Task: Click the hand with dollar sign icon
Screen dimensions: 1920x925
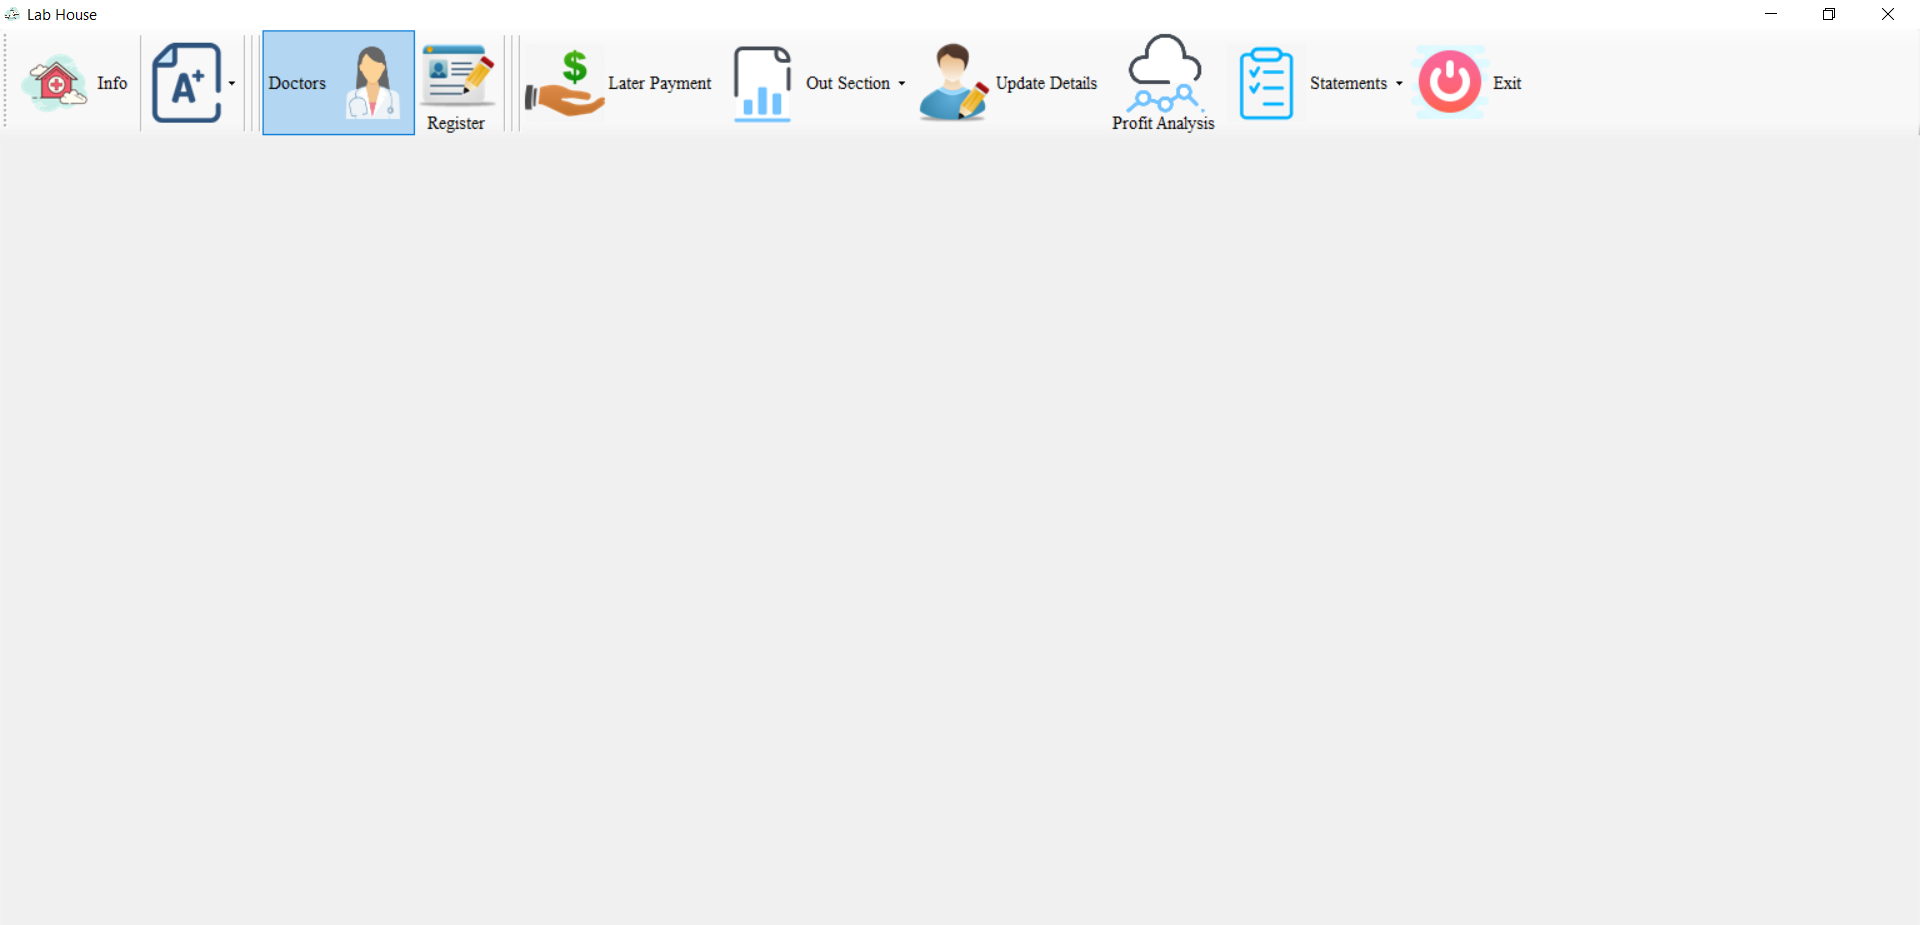Action: click(565, 83)
